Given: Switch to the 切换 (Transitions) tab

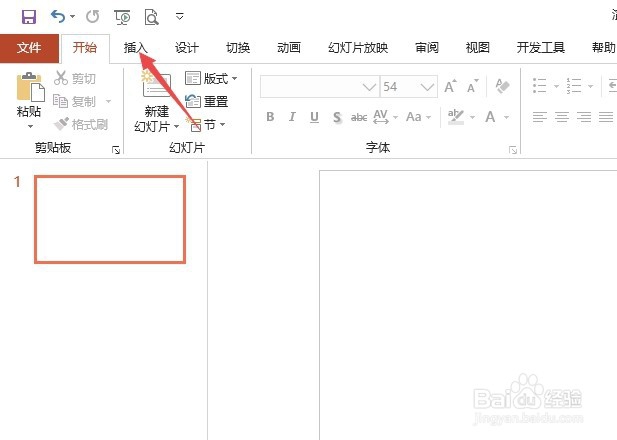Looking at the screenshot, I should coord(238,48).
